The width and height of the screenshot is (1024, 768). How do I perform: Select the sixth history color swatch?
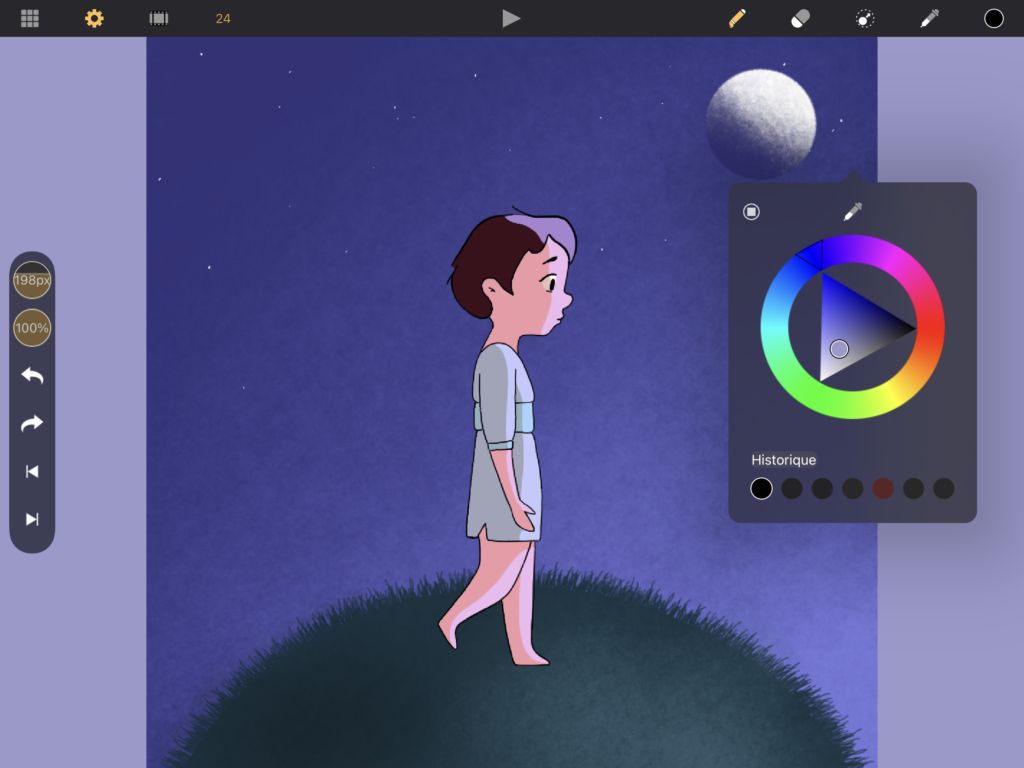coord(913,488)
